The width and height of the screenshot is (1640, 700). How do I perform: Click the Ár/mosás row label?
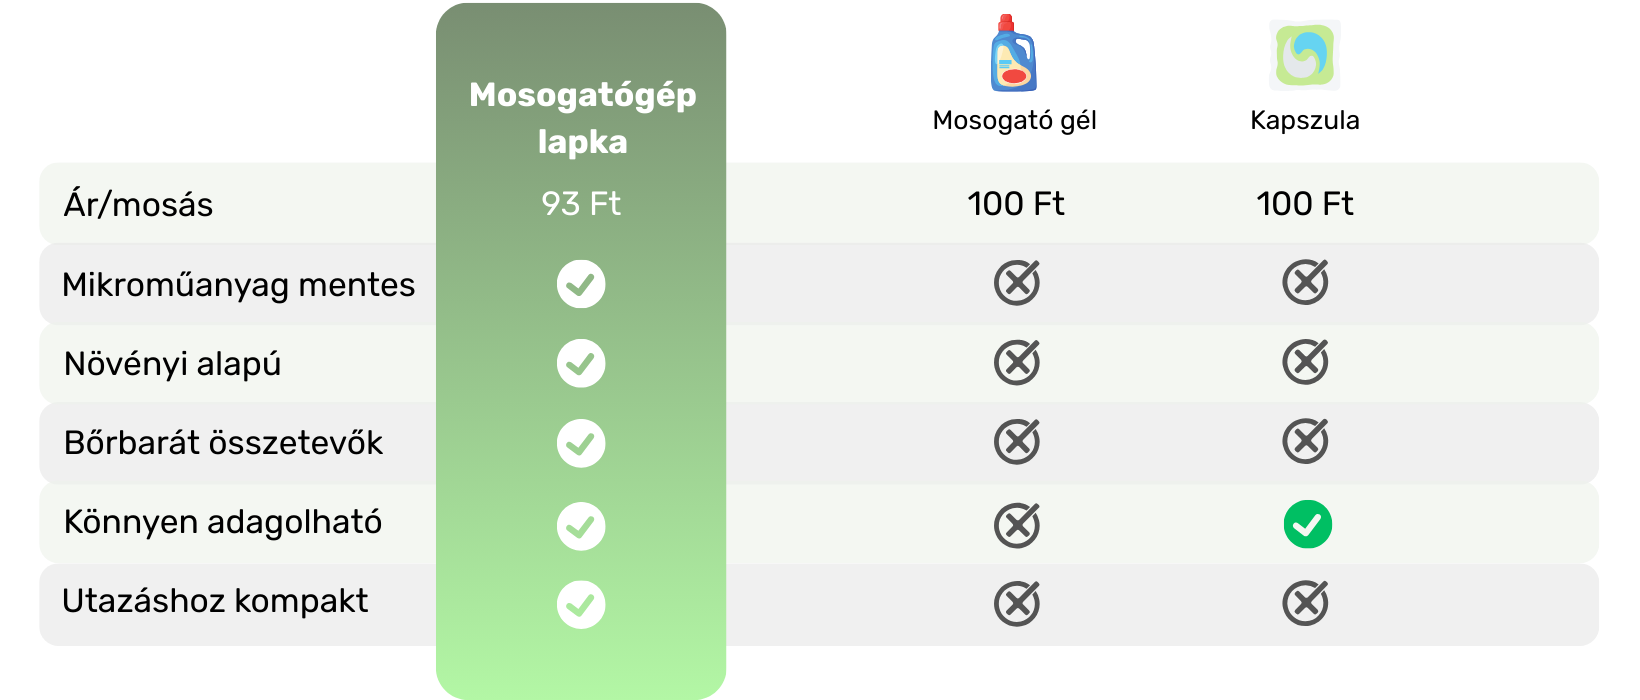tap(138, 205)
